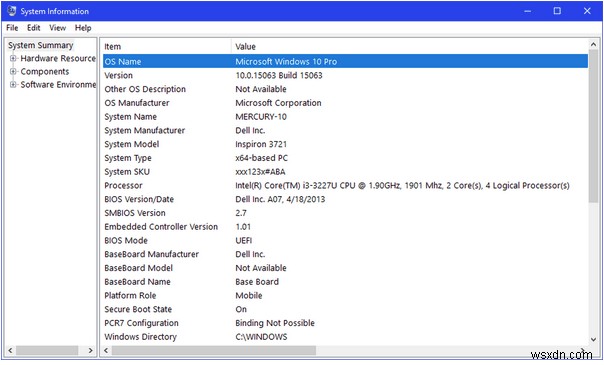
Task: Click the details pane horizontal scrollbar thumb
Action: pos(214,351)
